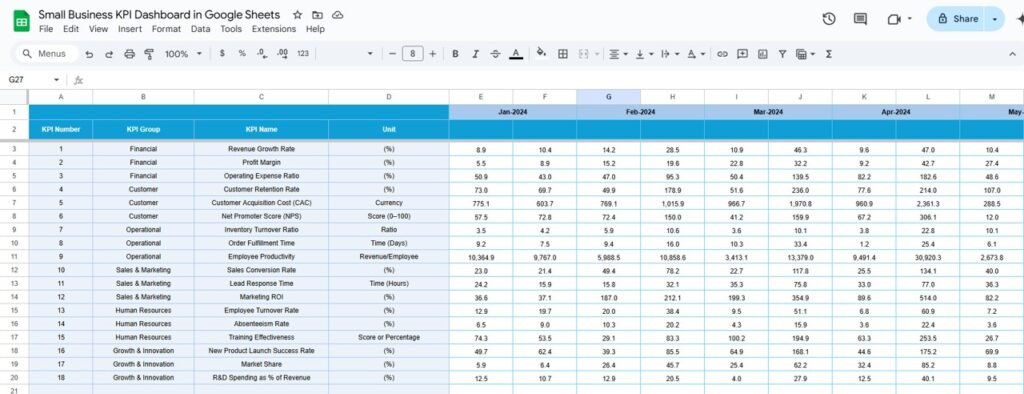The height and width of the screenshot is (394, 1024).
Task: Click the font size field showing 8
Action: click(x=412, y=54)
